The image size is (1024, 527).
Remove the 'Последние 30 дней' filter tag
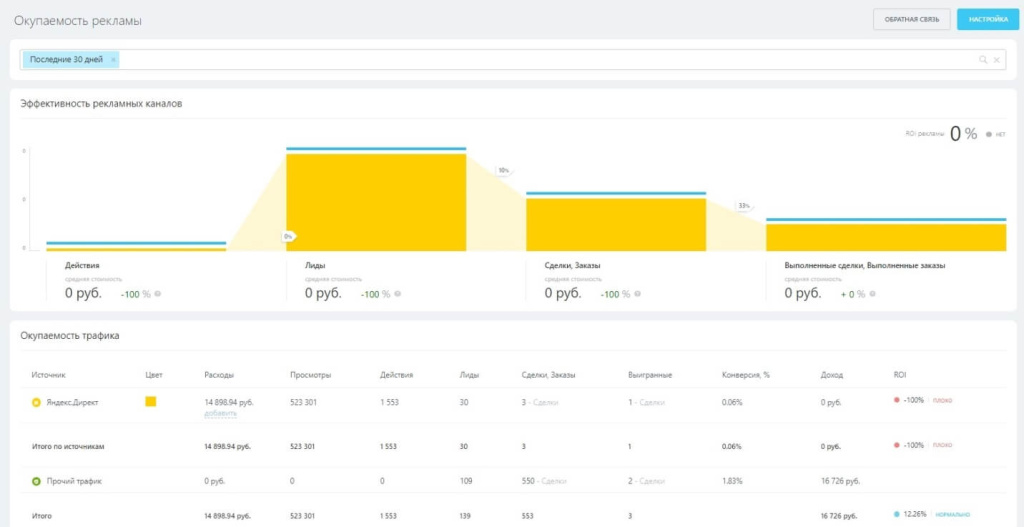point(113,60)
